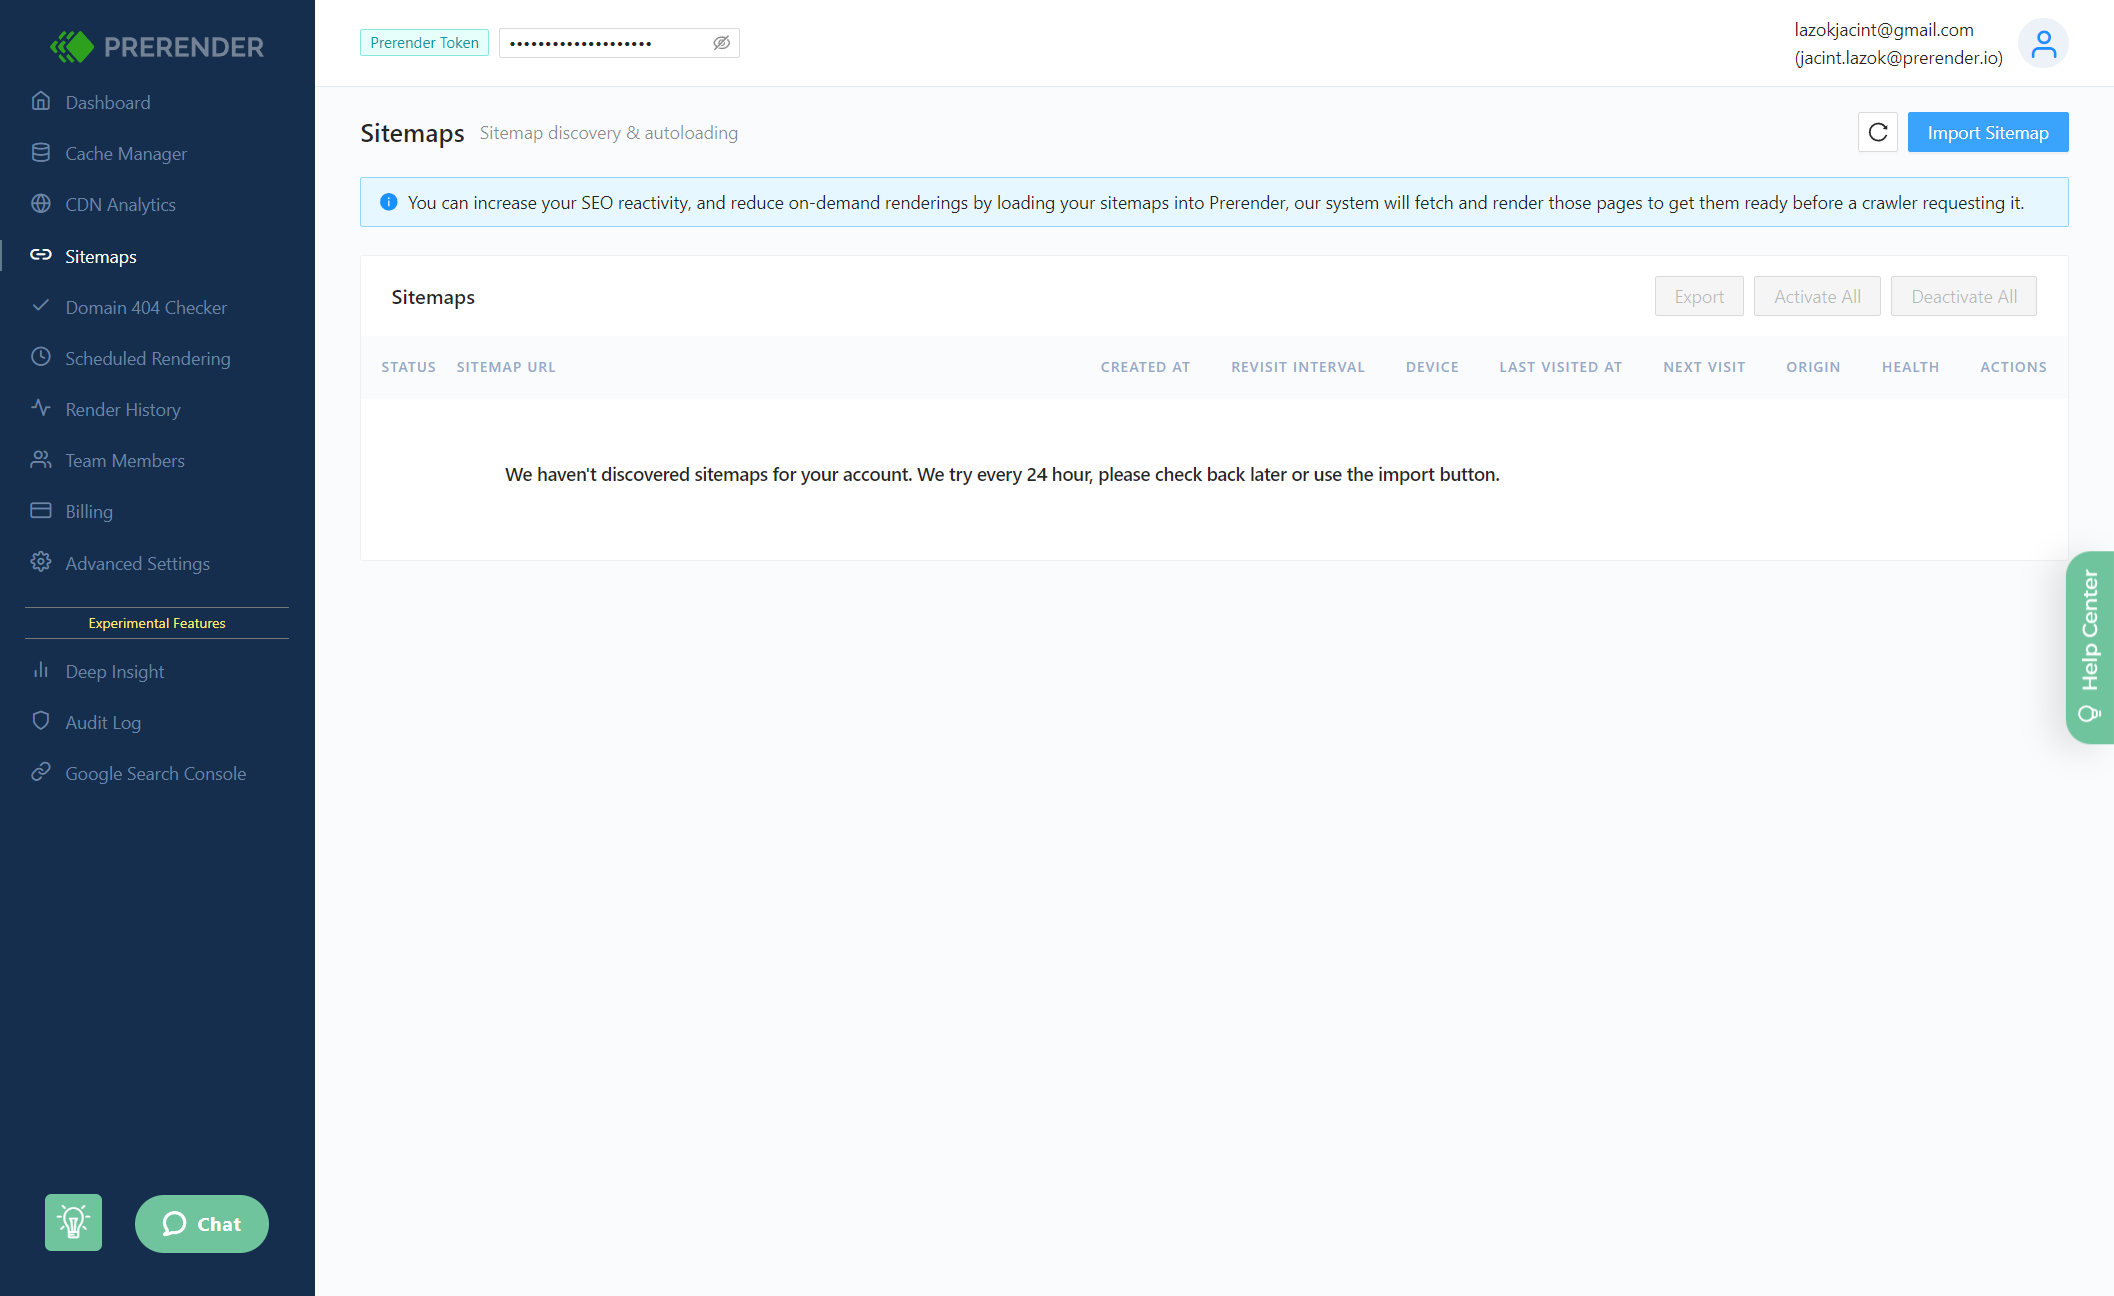
Task: Click the SITEMAP URL column header
Action: 506,367
